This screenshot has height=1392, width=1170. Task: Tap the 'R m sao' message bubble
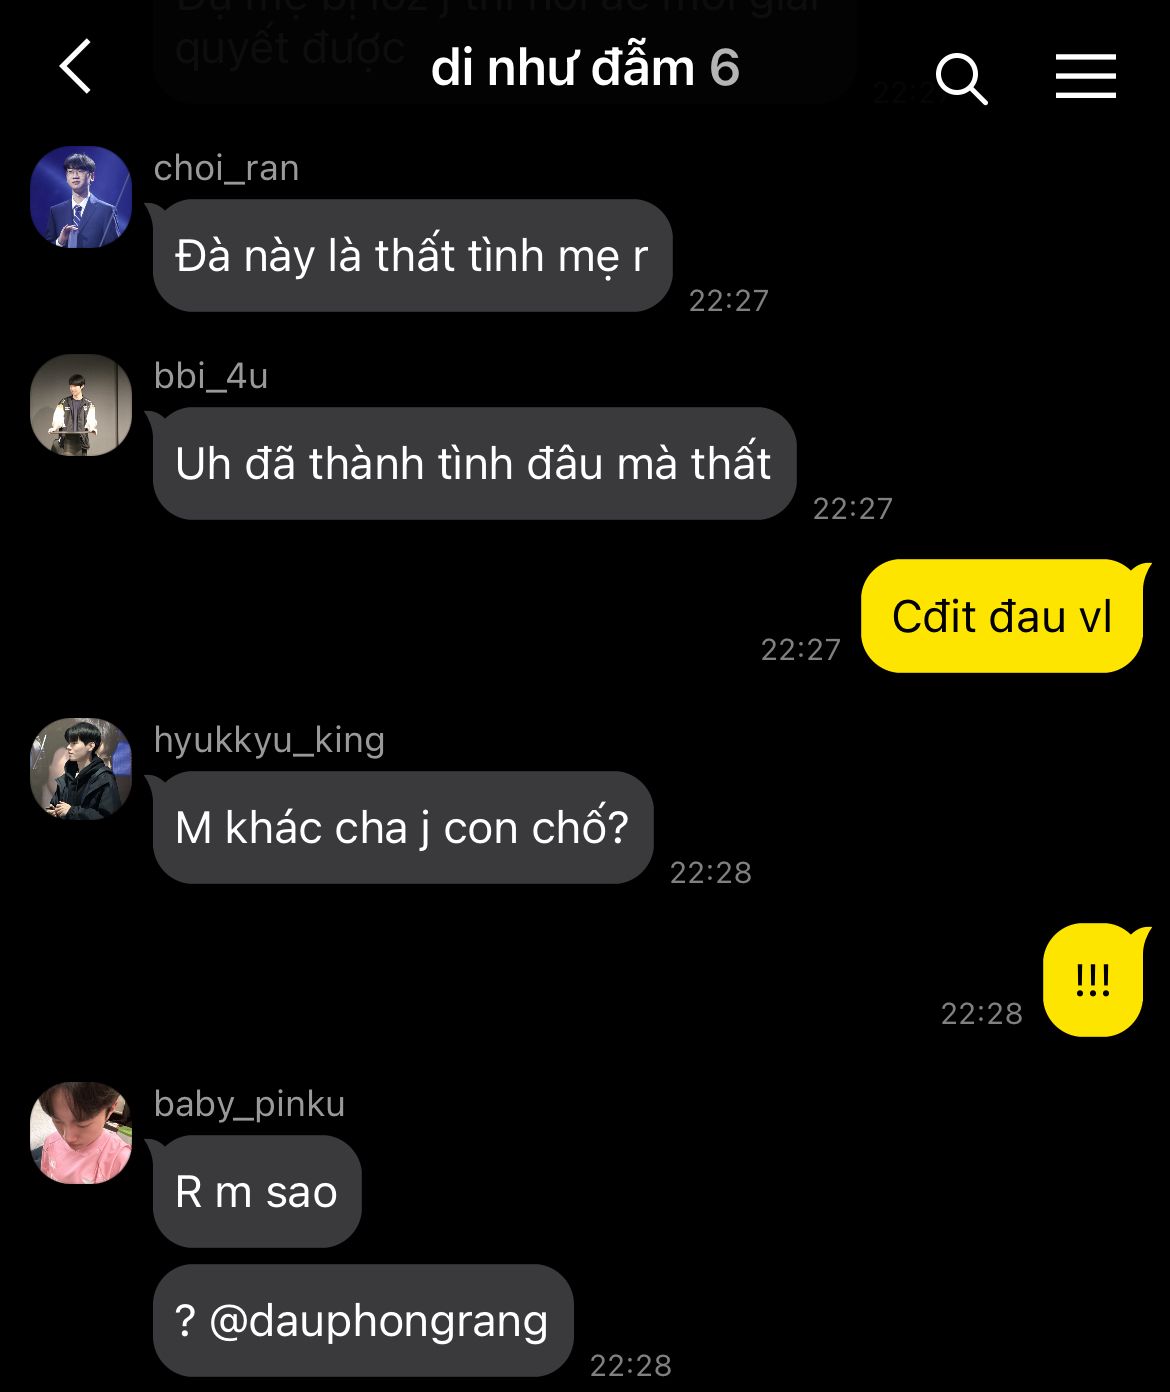(x=257, y=1192)
